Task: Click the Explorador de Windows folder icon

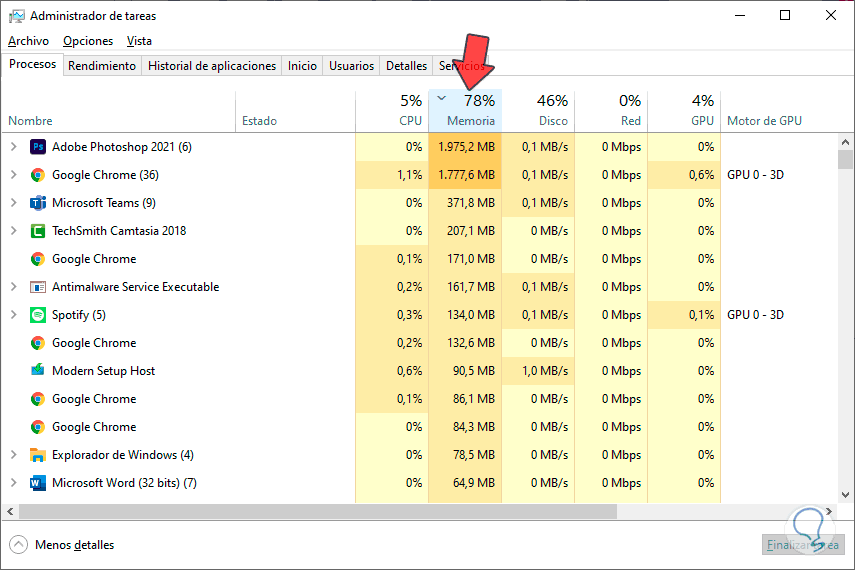Action: [x=38, y=455]
